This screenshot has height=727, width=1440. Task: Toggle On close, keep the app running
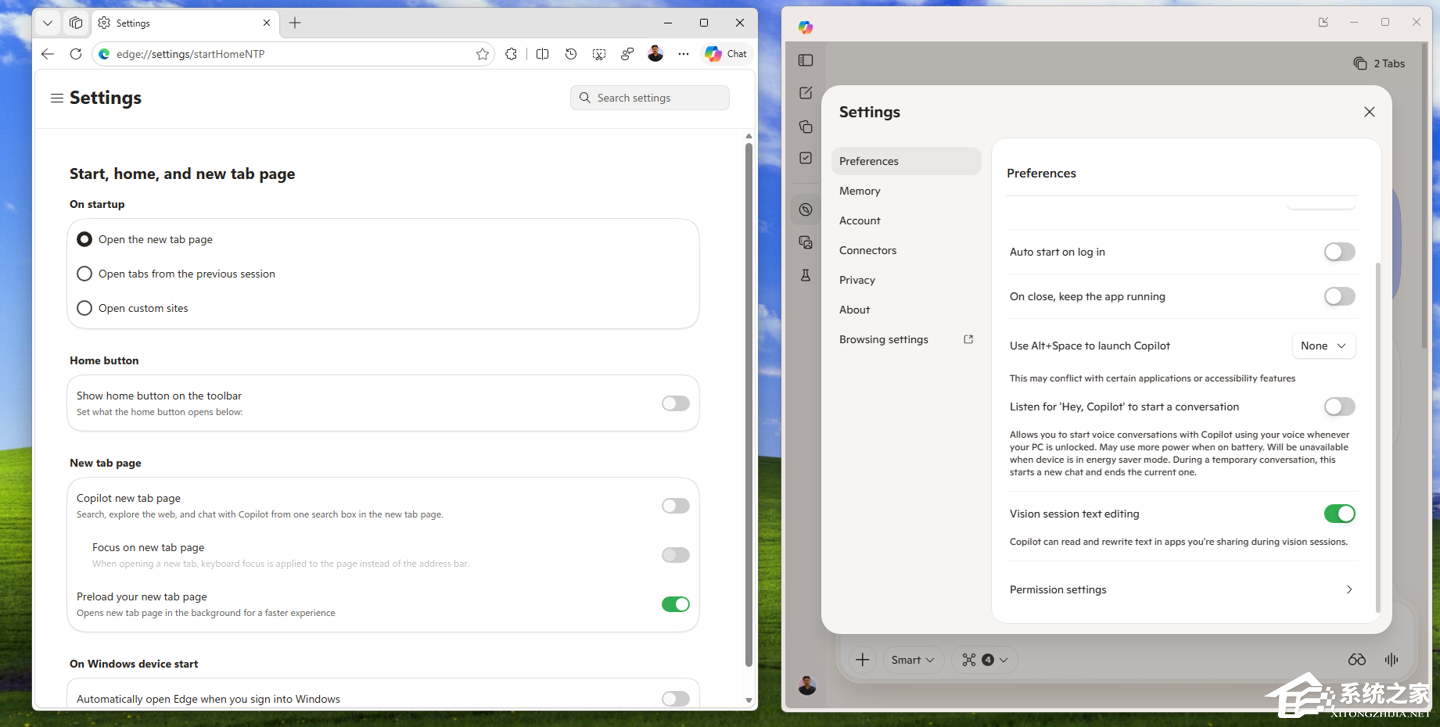pyautogui.click(x=1340, y=296)
